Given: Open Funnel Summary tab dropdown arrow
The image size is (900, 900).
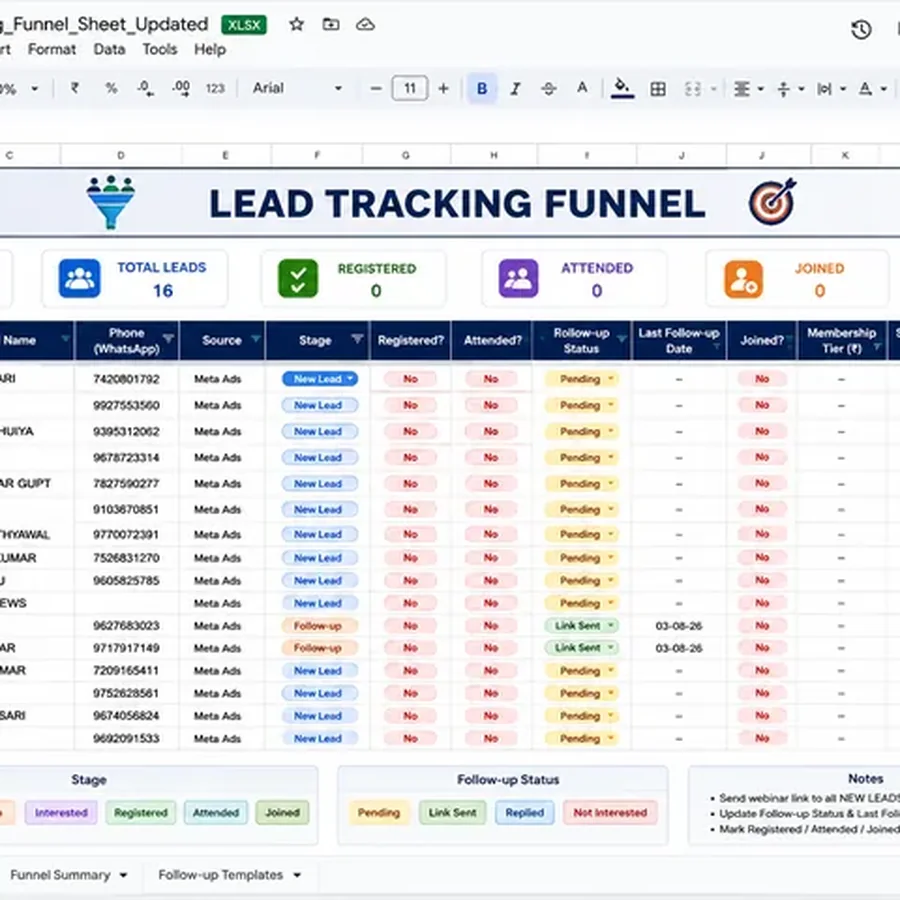Looking at the screenshot, I should tap(123, 875).
